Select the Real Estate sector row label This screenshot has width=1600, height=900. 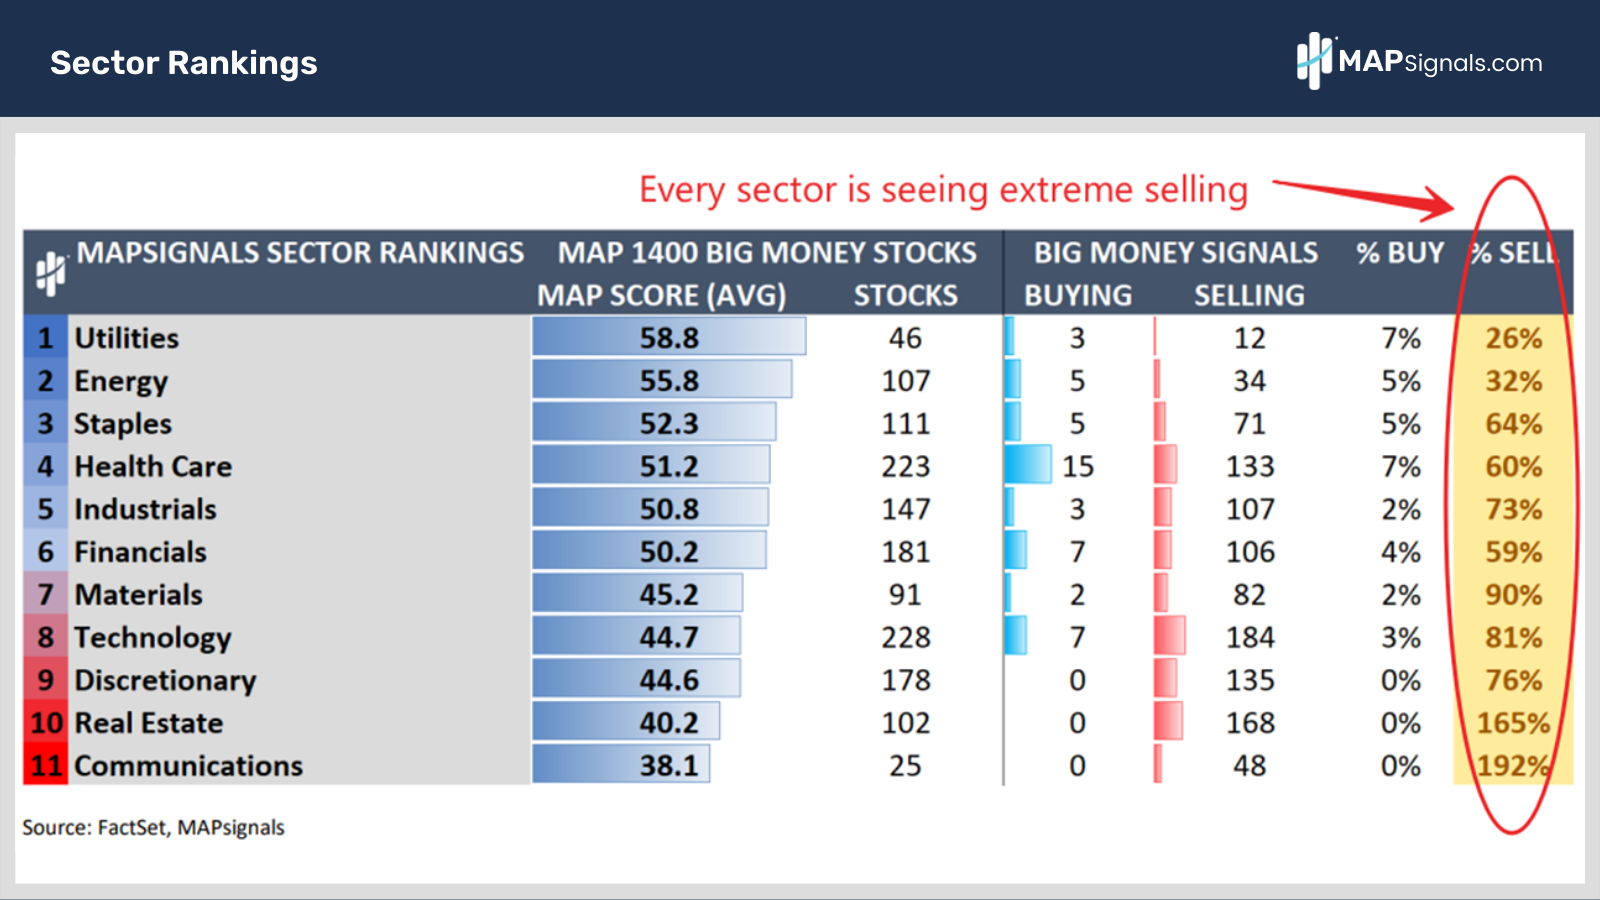tap(149, 723)
